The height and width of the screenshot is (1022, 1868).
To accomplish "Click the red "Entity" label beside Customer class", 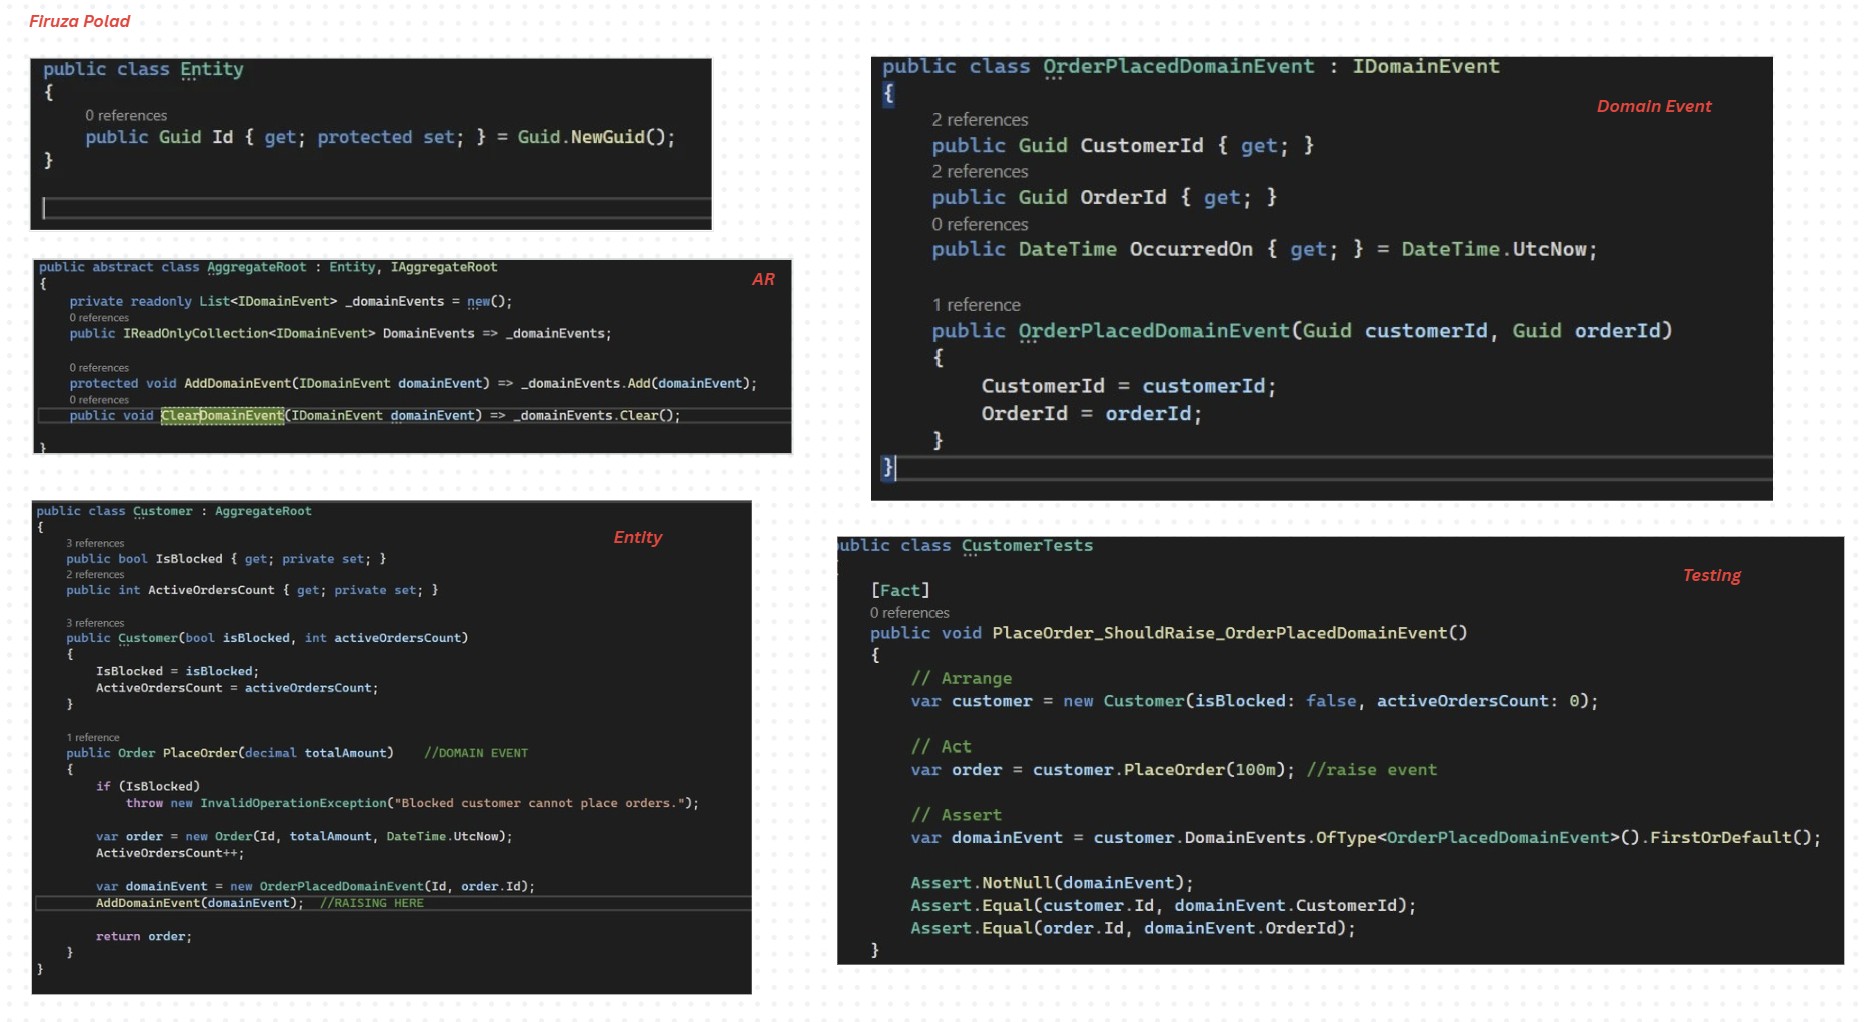I will click(637, 538).
